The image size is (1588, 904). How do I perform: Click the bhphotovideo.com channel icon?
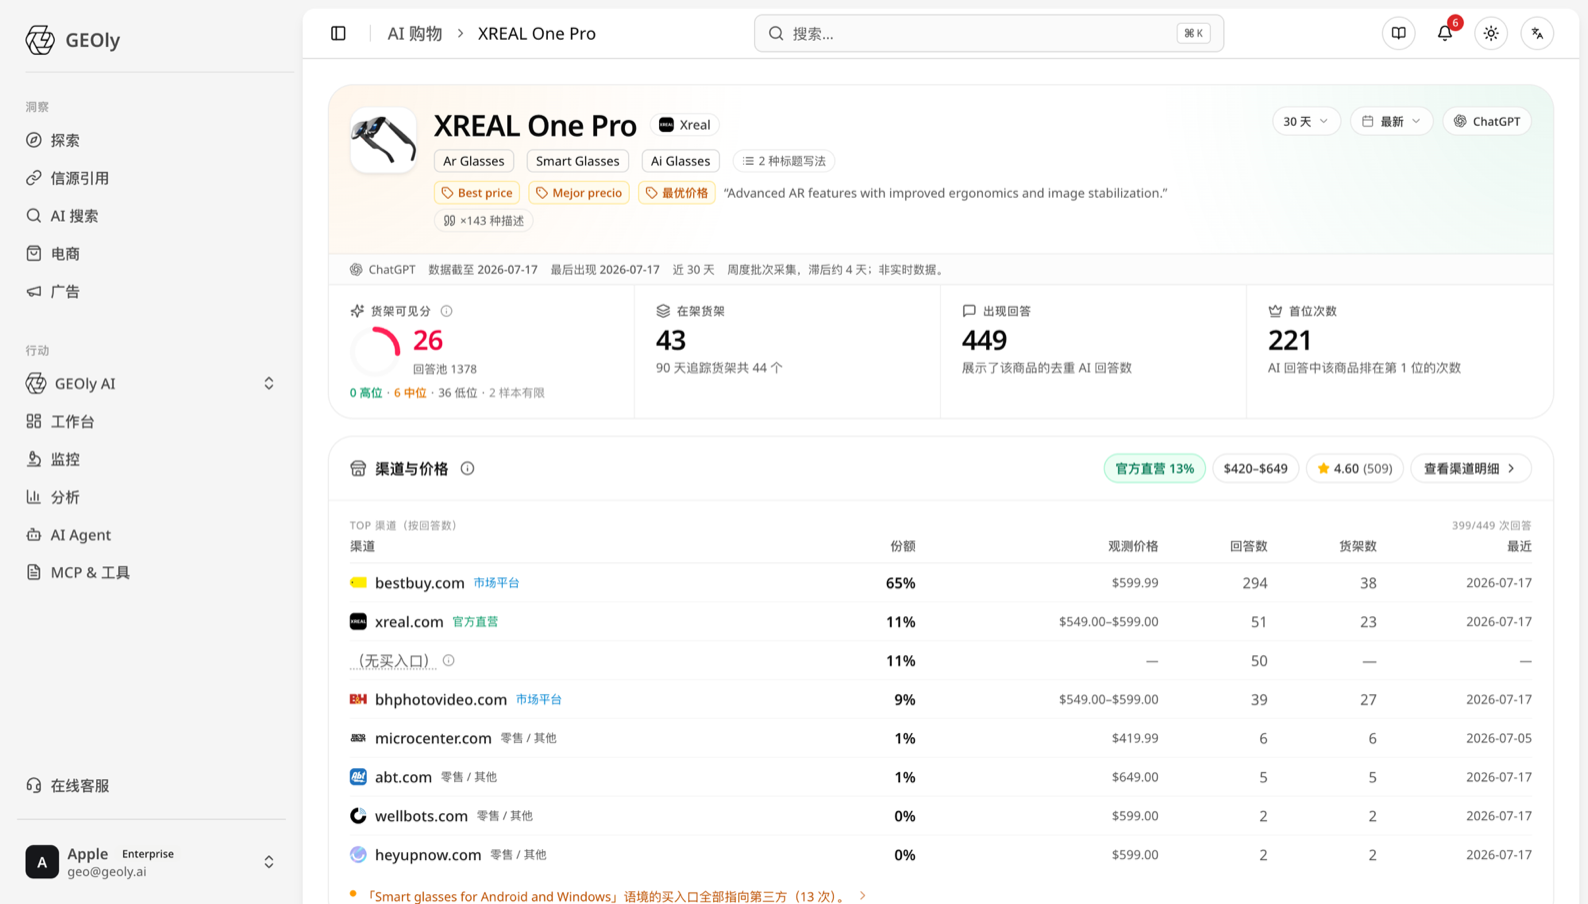click(x=358, y=699)
